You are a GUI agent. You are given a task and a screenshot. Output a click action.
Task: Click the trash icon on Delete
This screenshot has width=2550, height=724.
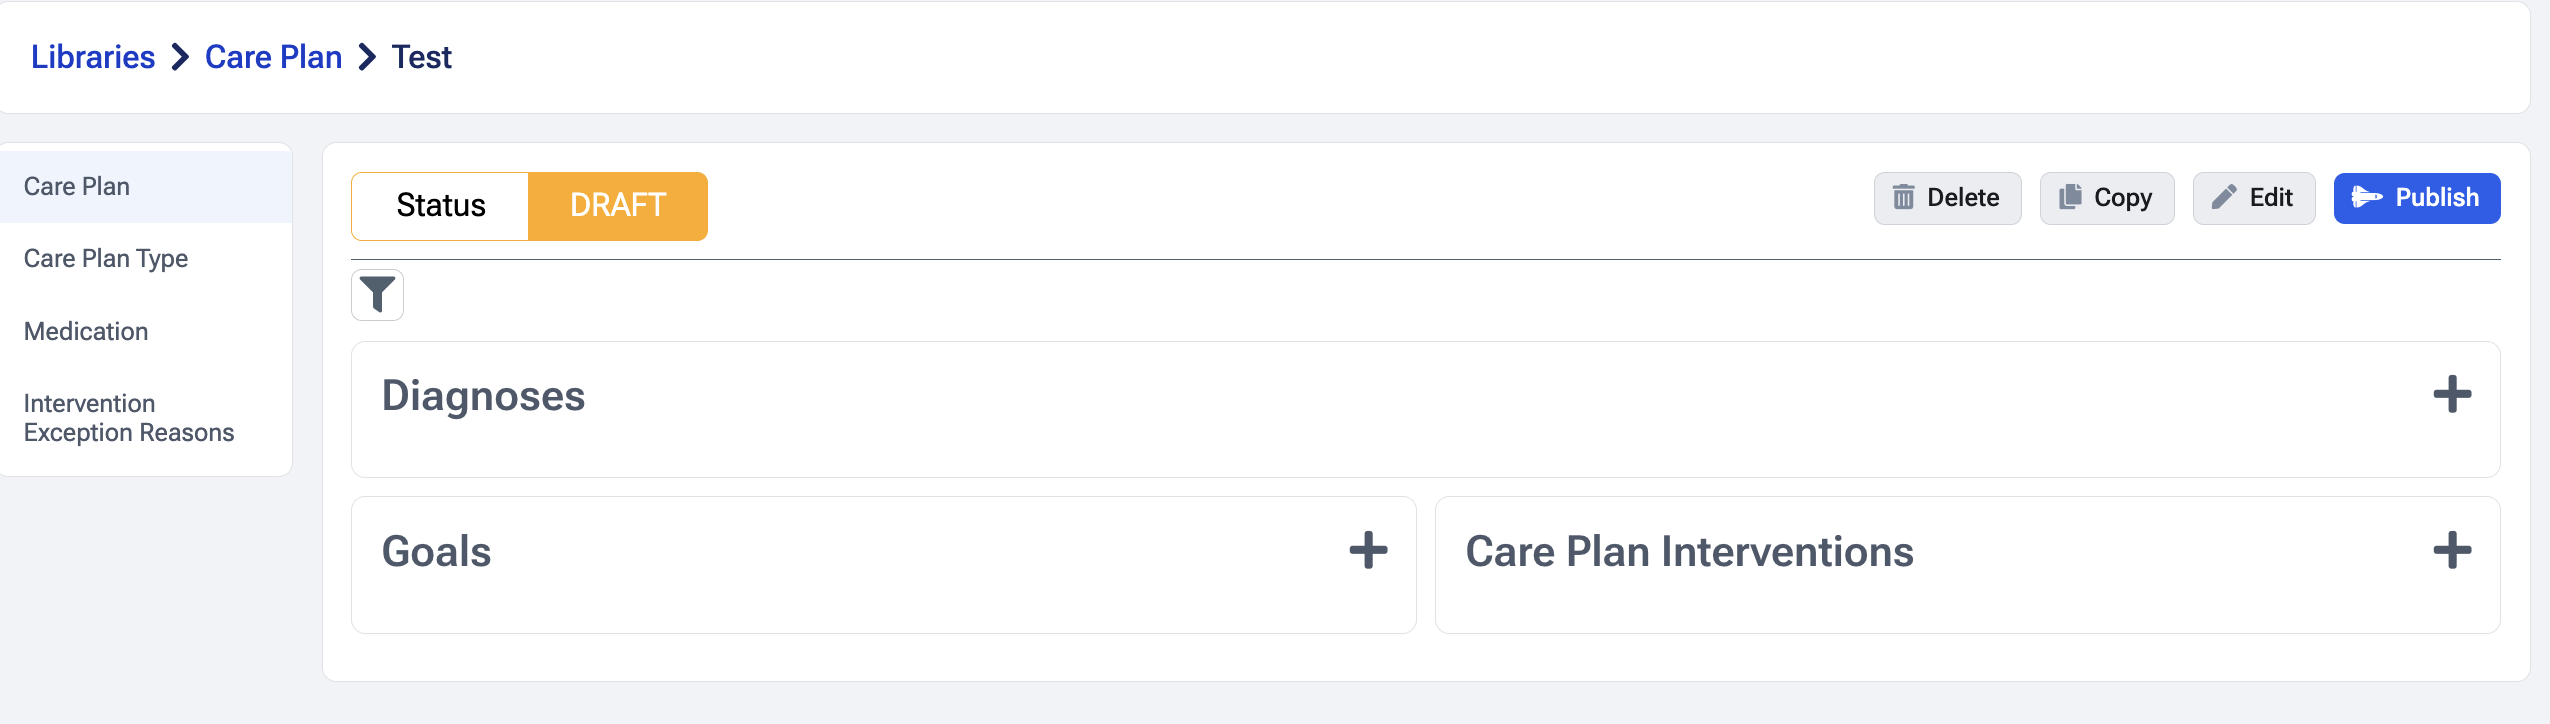[1903, 198]
